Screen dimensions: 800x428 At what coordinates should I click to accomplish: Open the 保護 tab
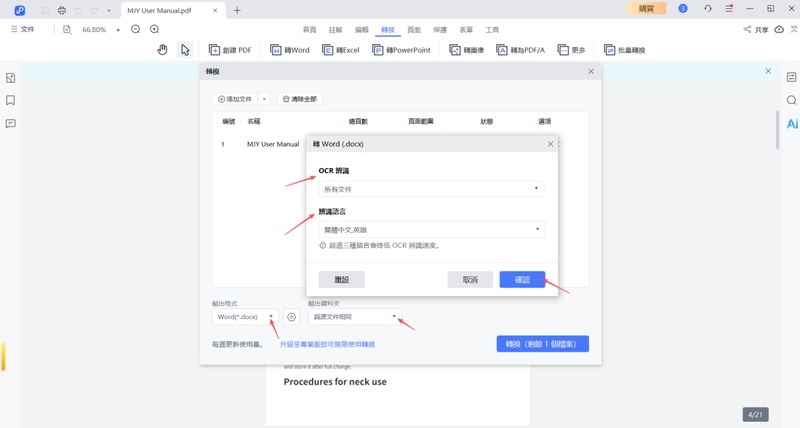[x=440, y=30]
